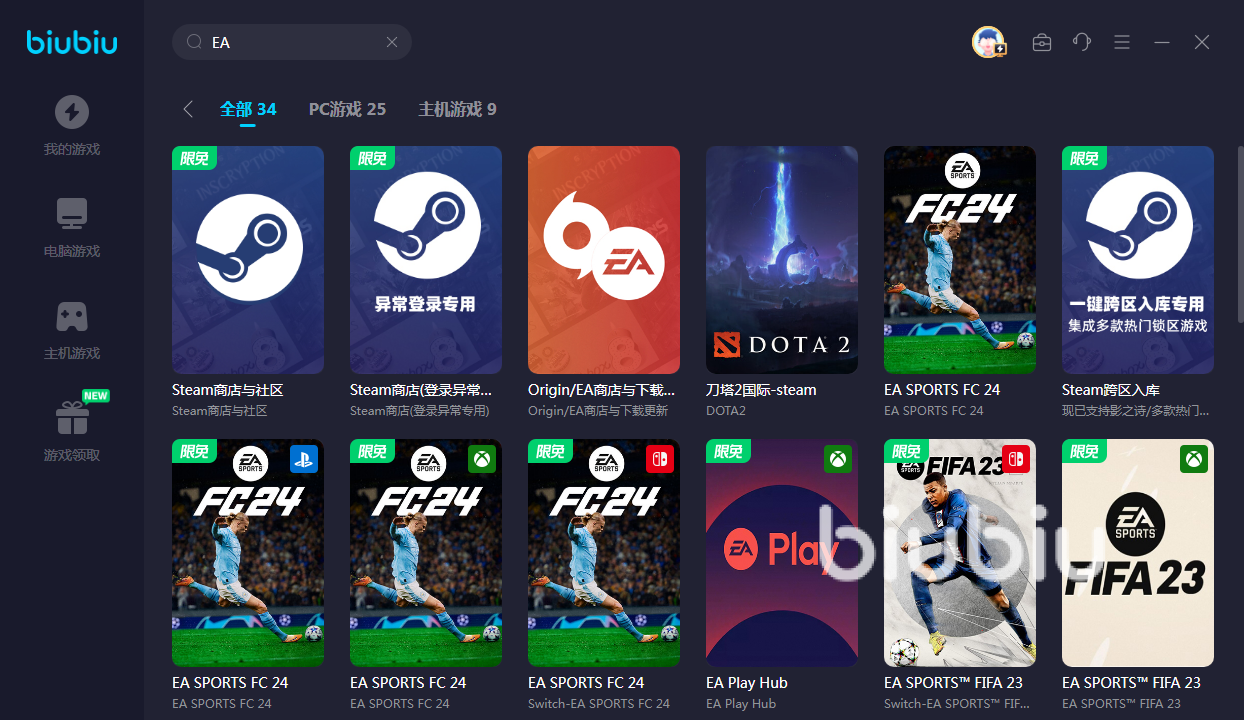Open customer support headset icon

[1082, 42]
